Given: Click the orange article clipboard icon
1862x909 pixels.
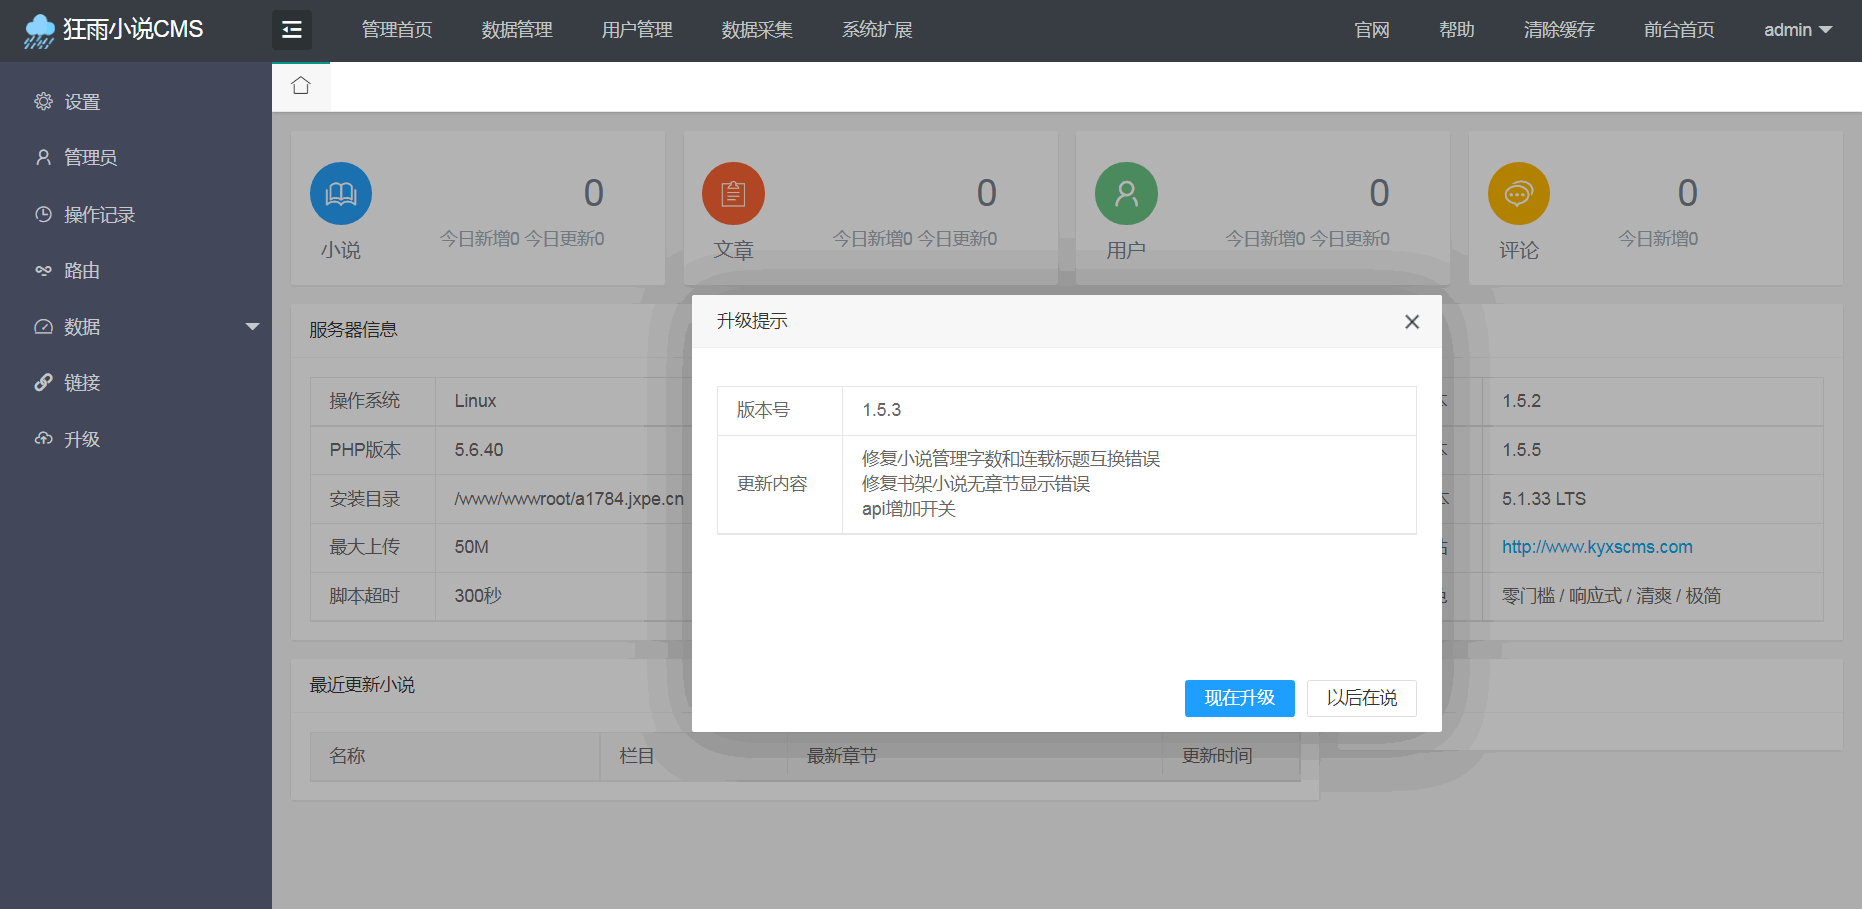Looking at the screenshot, I should click(733, 194).
